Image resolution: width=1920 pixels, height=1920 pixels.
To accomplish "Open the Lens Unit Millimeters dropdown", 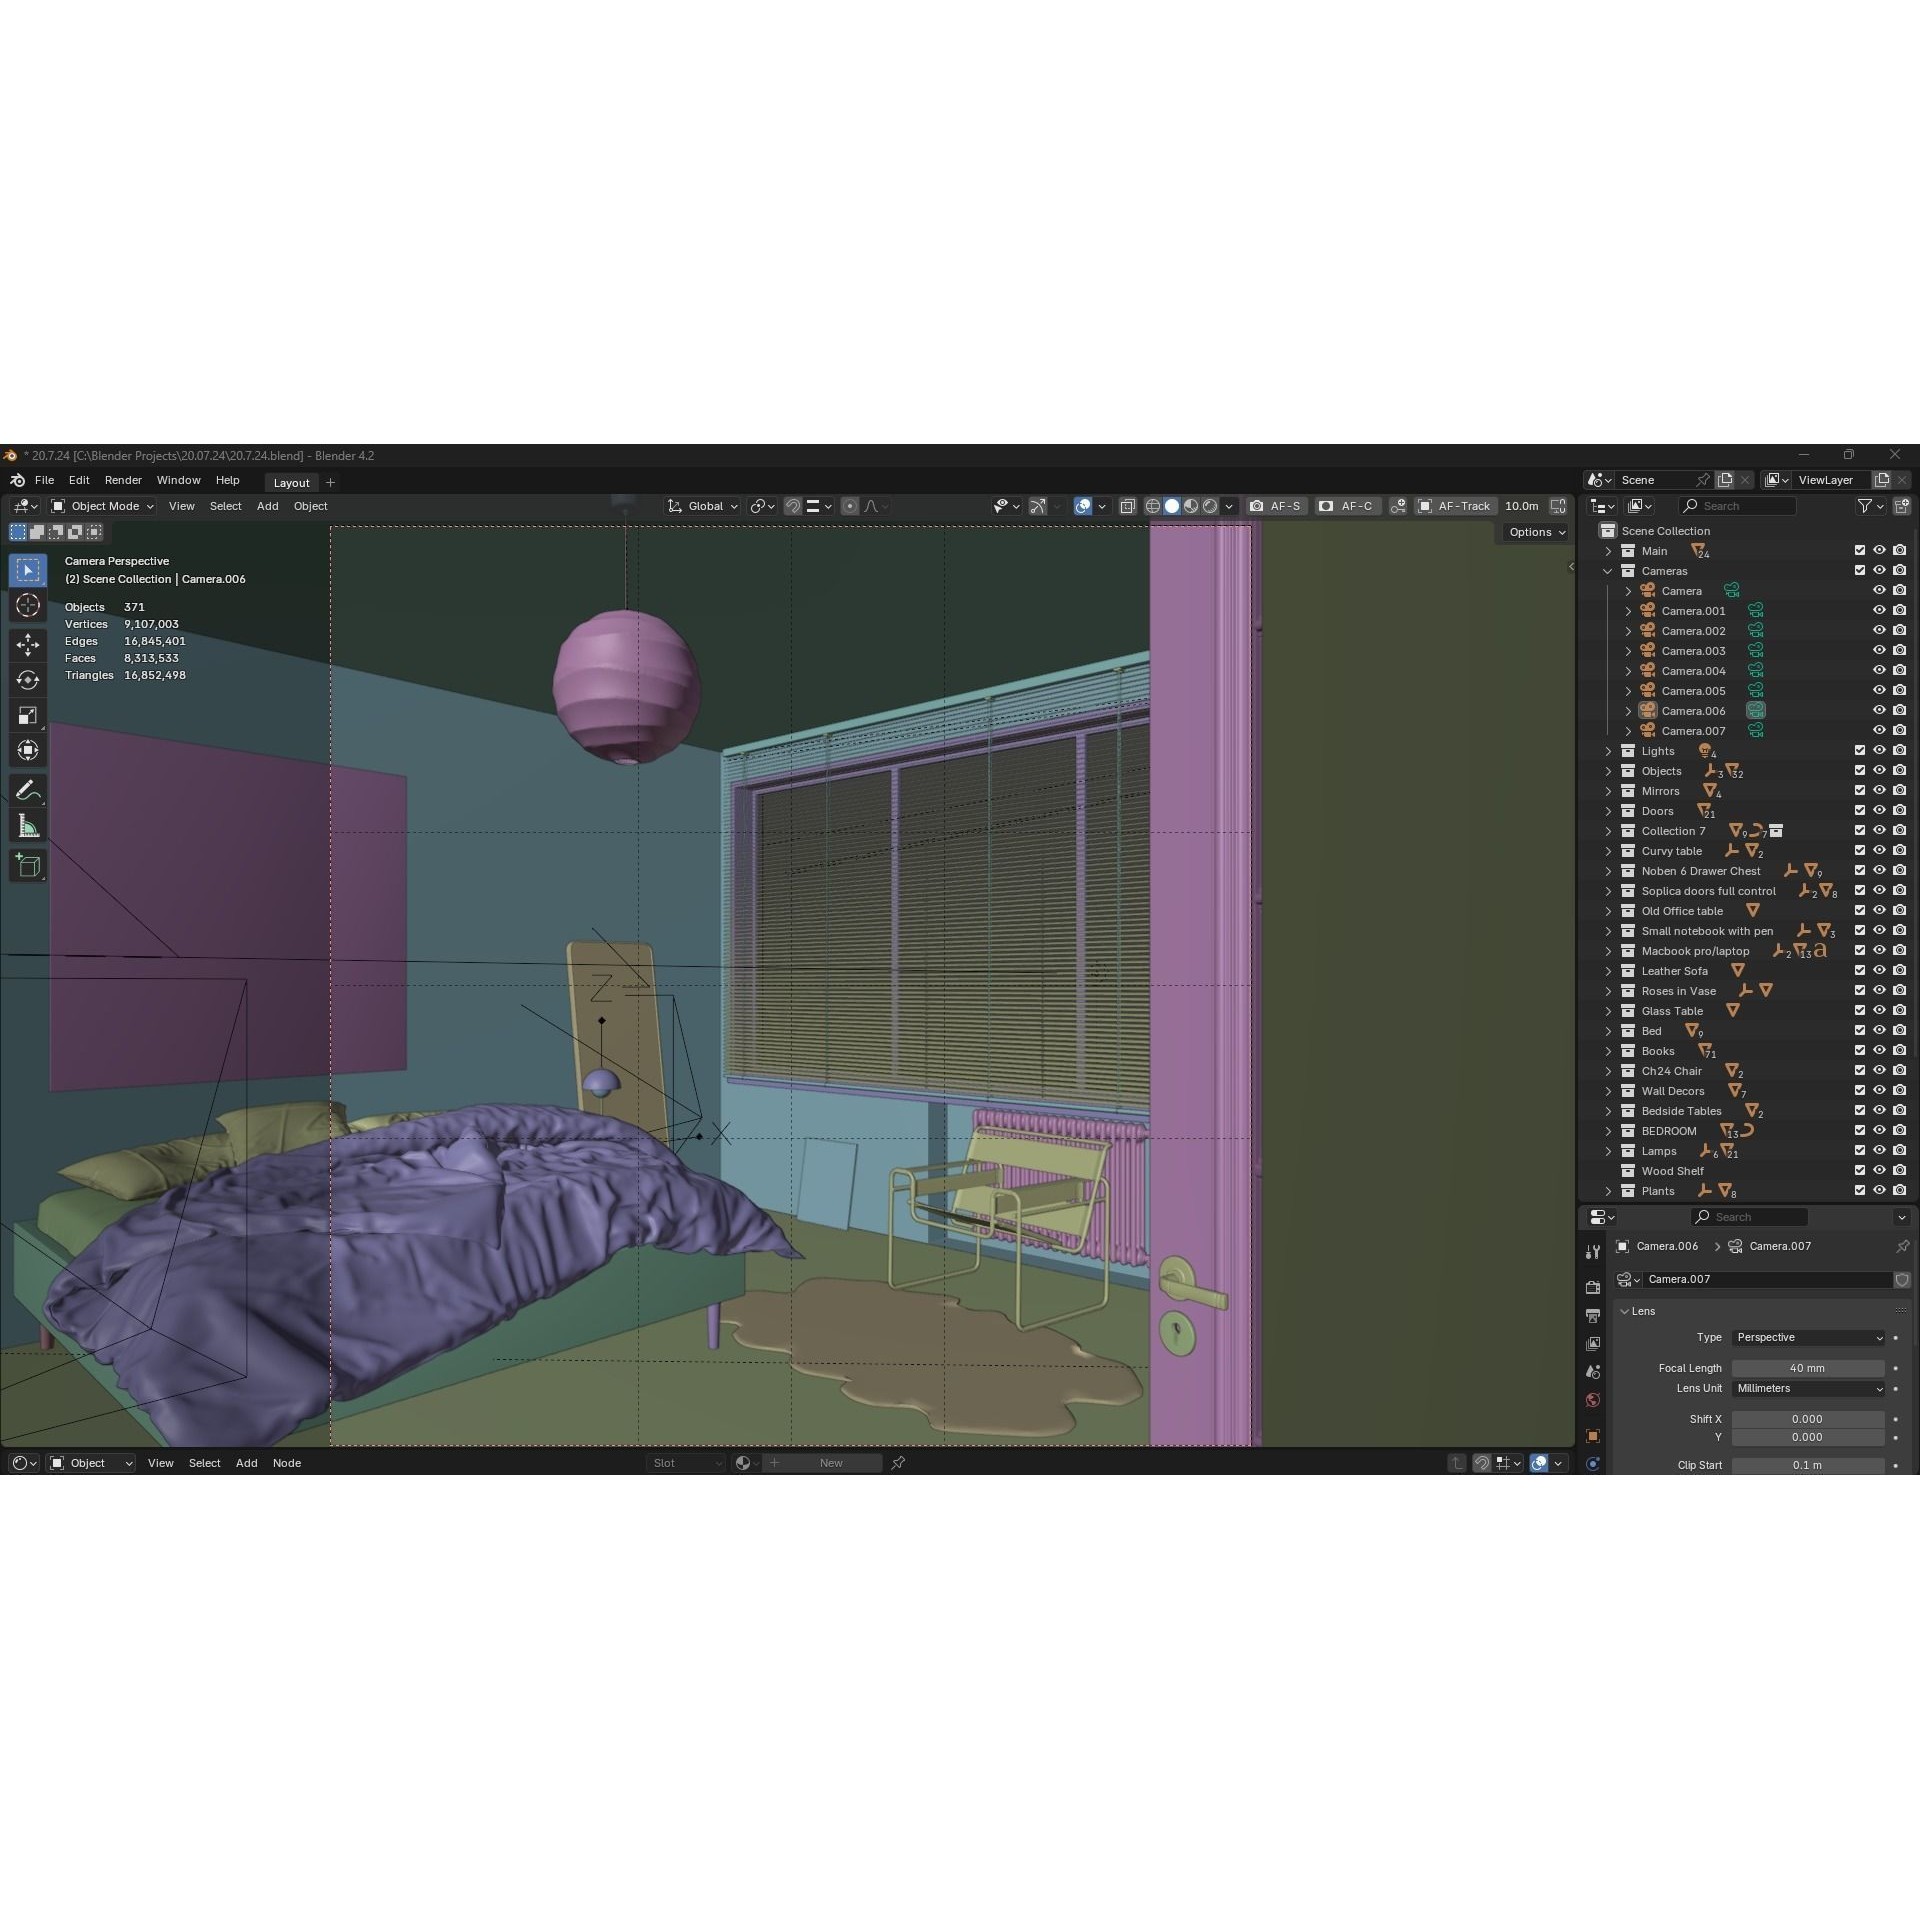I will (1807, 1388).
